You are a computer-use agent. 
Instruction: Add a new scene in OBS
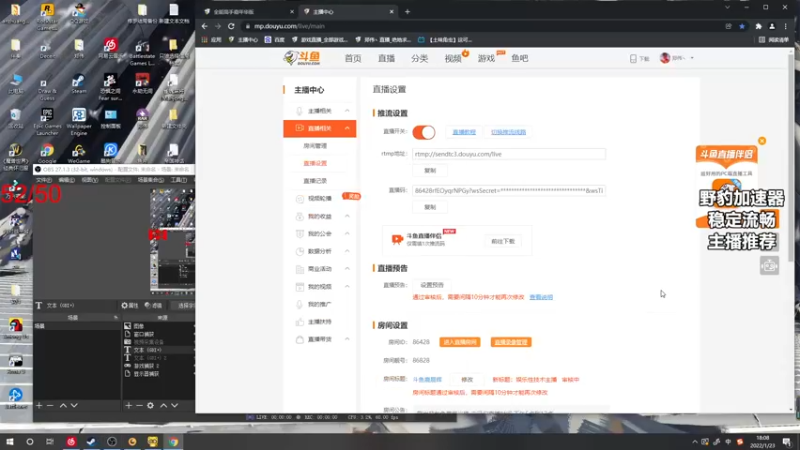coord(39,405)
